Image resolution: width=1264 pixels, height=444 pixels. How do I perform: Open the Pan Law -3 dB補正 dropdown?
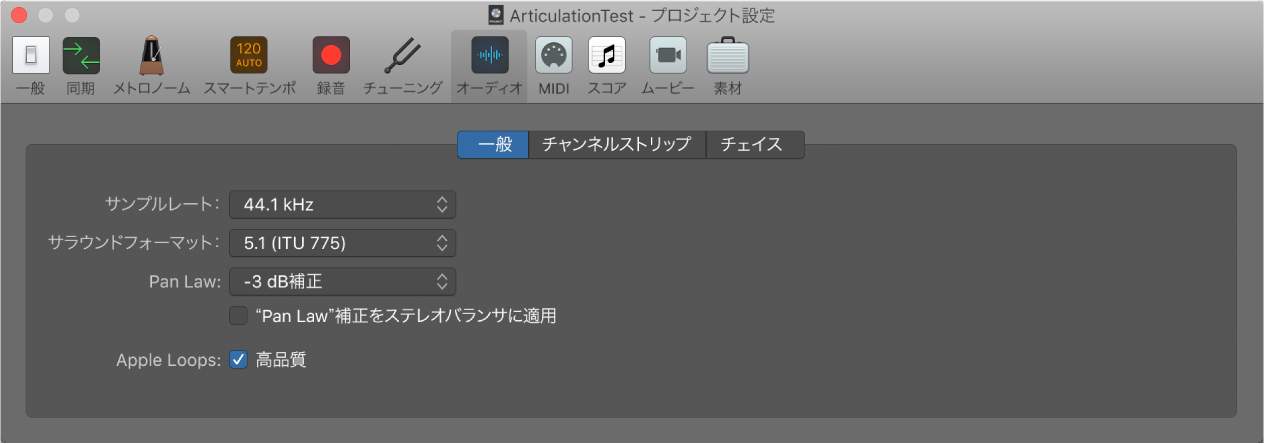tap(343, 281)
